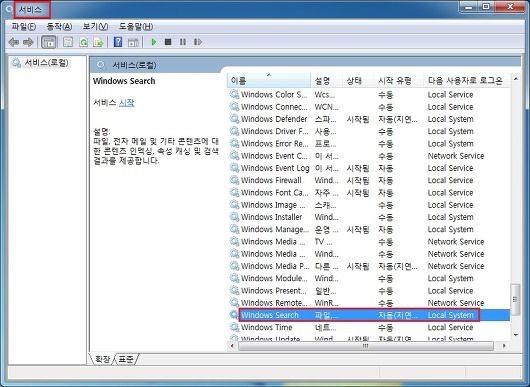The height and width of the screenshot is (387, 530).
Task: Stop service with the square stop icon
Action: click(168, 42)
